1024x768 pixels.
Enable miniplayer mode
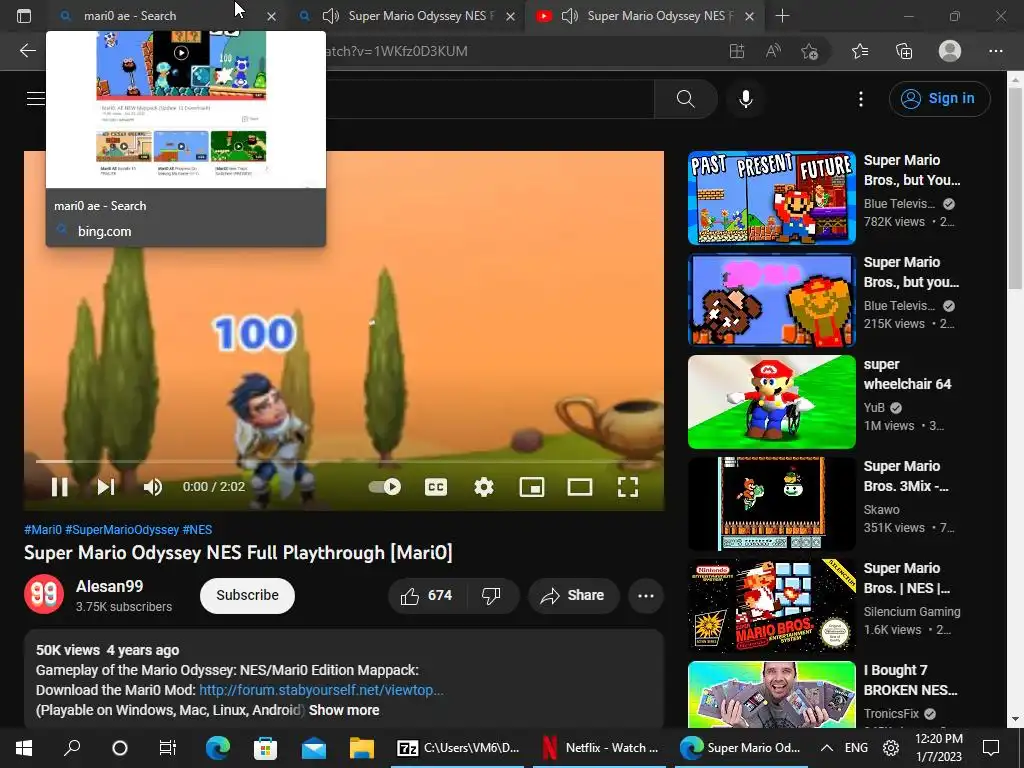532,487
